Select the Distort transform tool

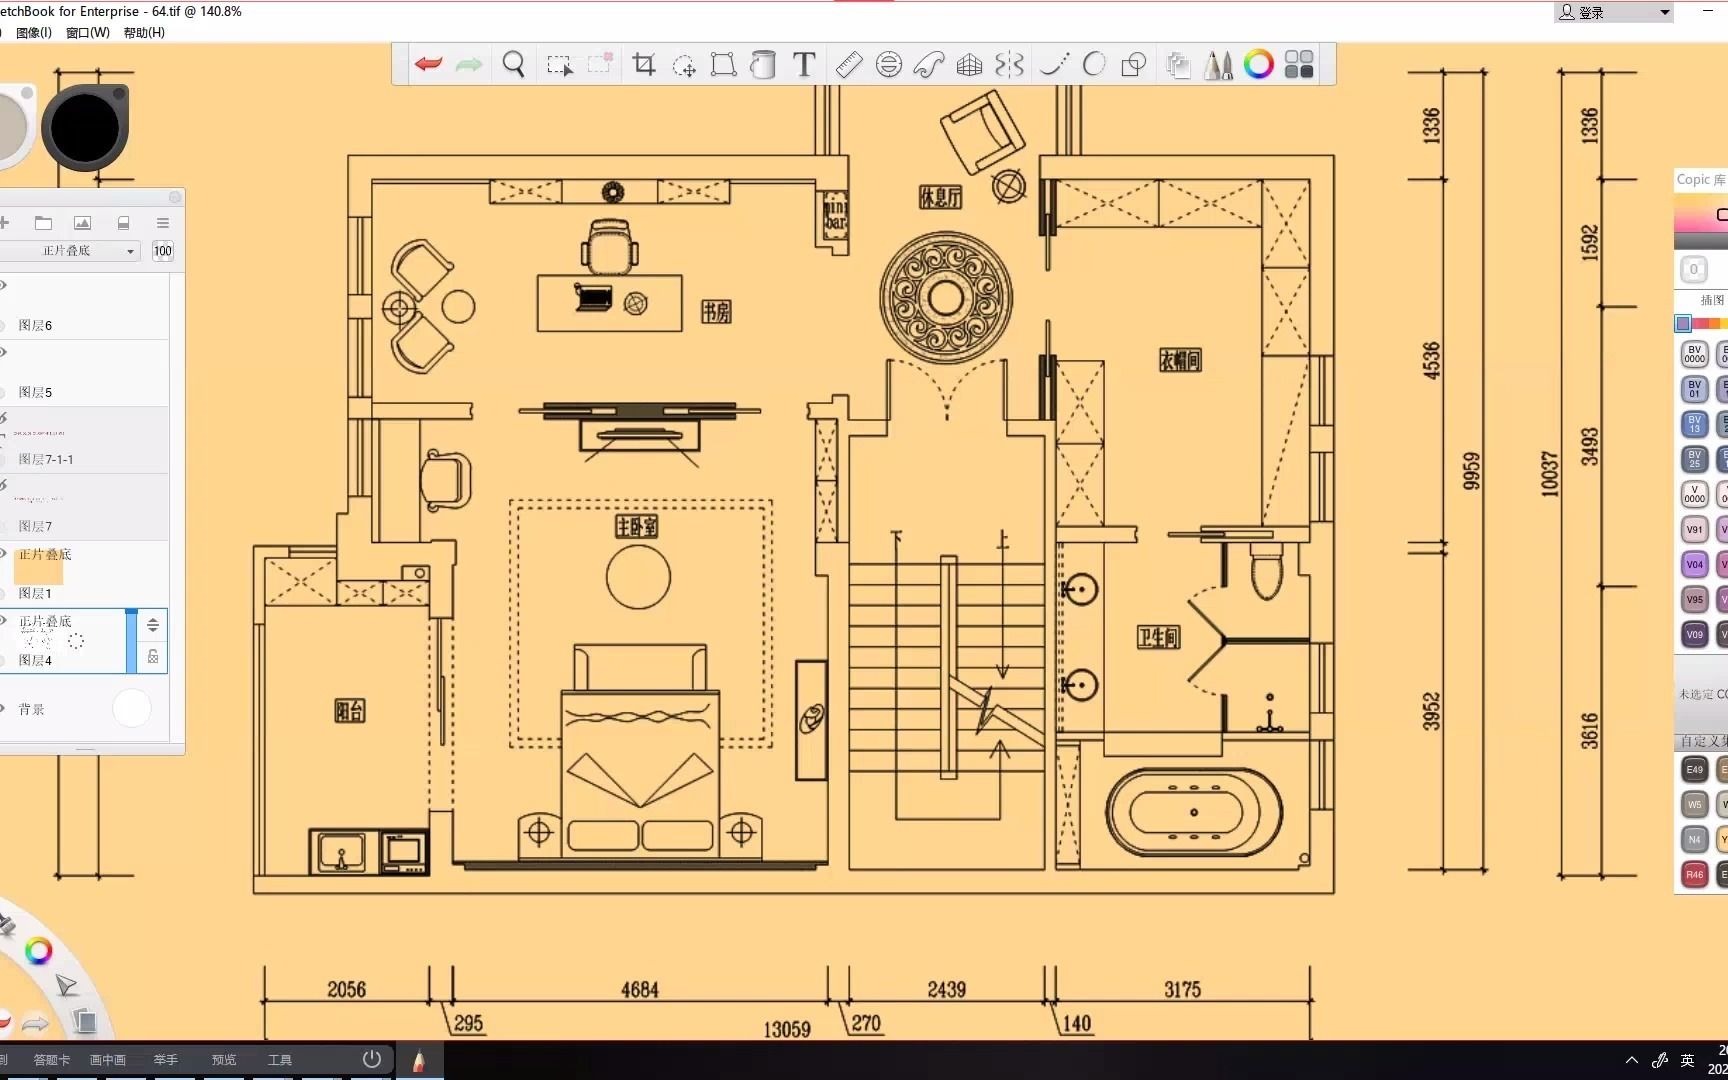(x=723, y=65)
